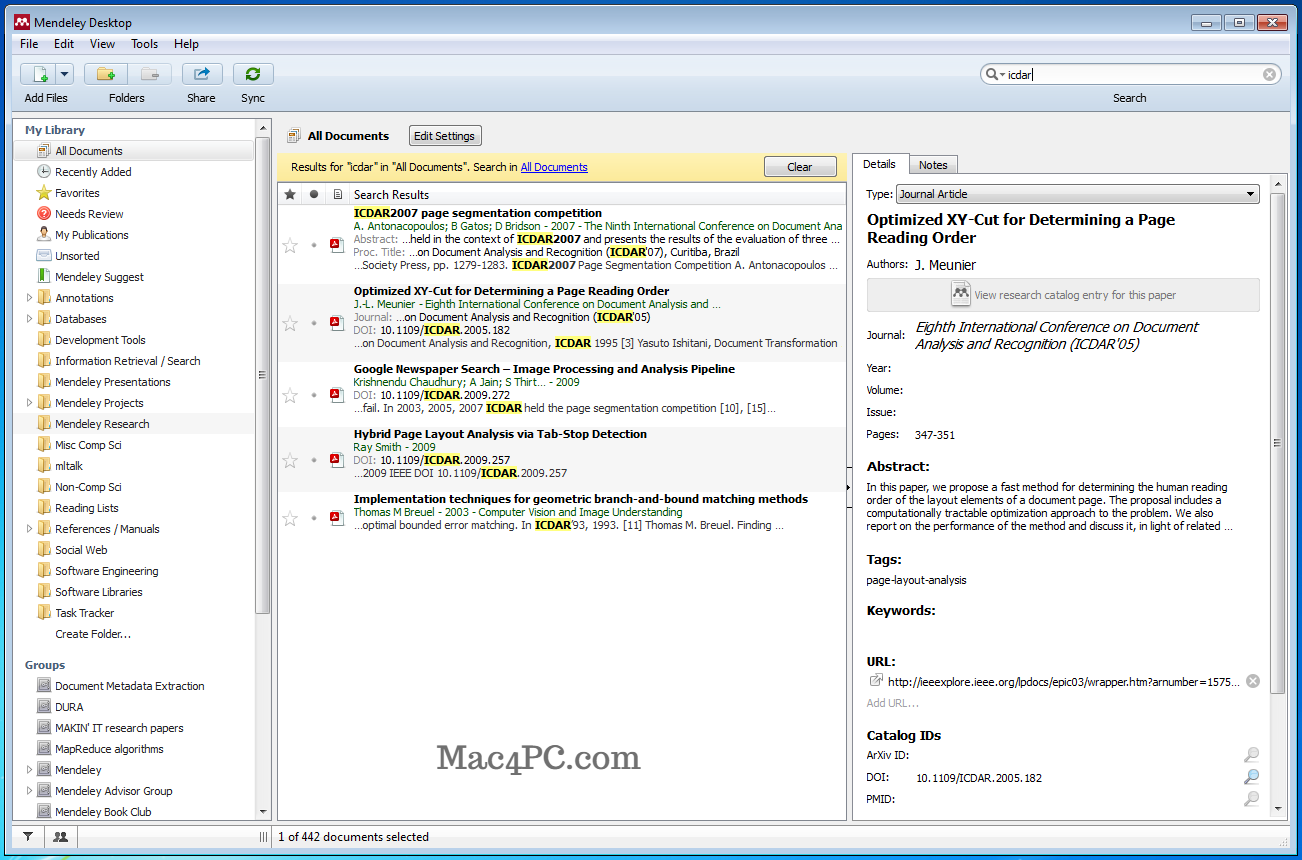Select Favorites in My Library
Image resolution: width=1302 pixels, height=860 pixels.
point(77,193)
